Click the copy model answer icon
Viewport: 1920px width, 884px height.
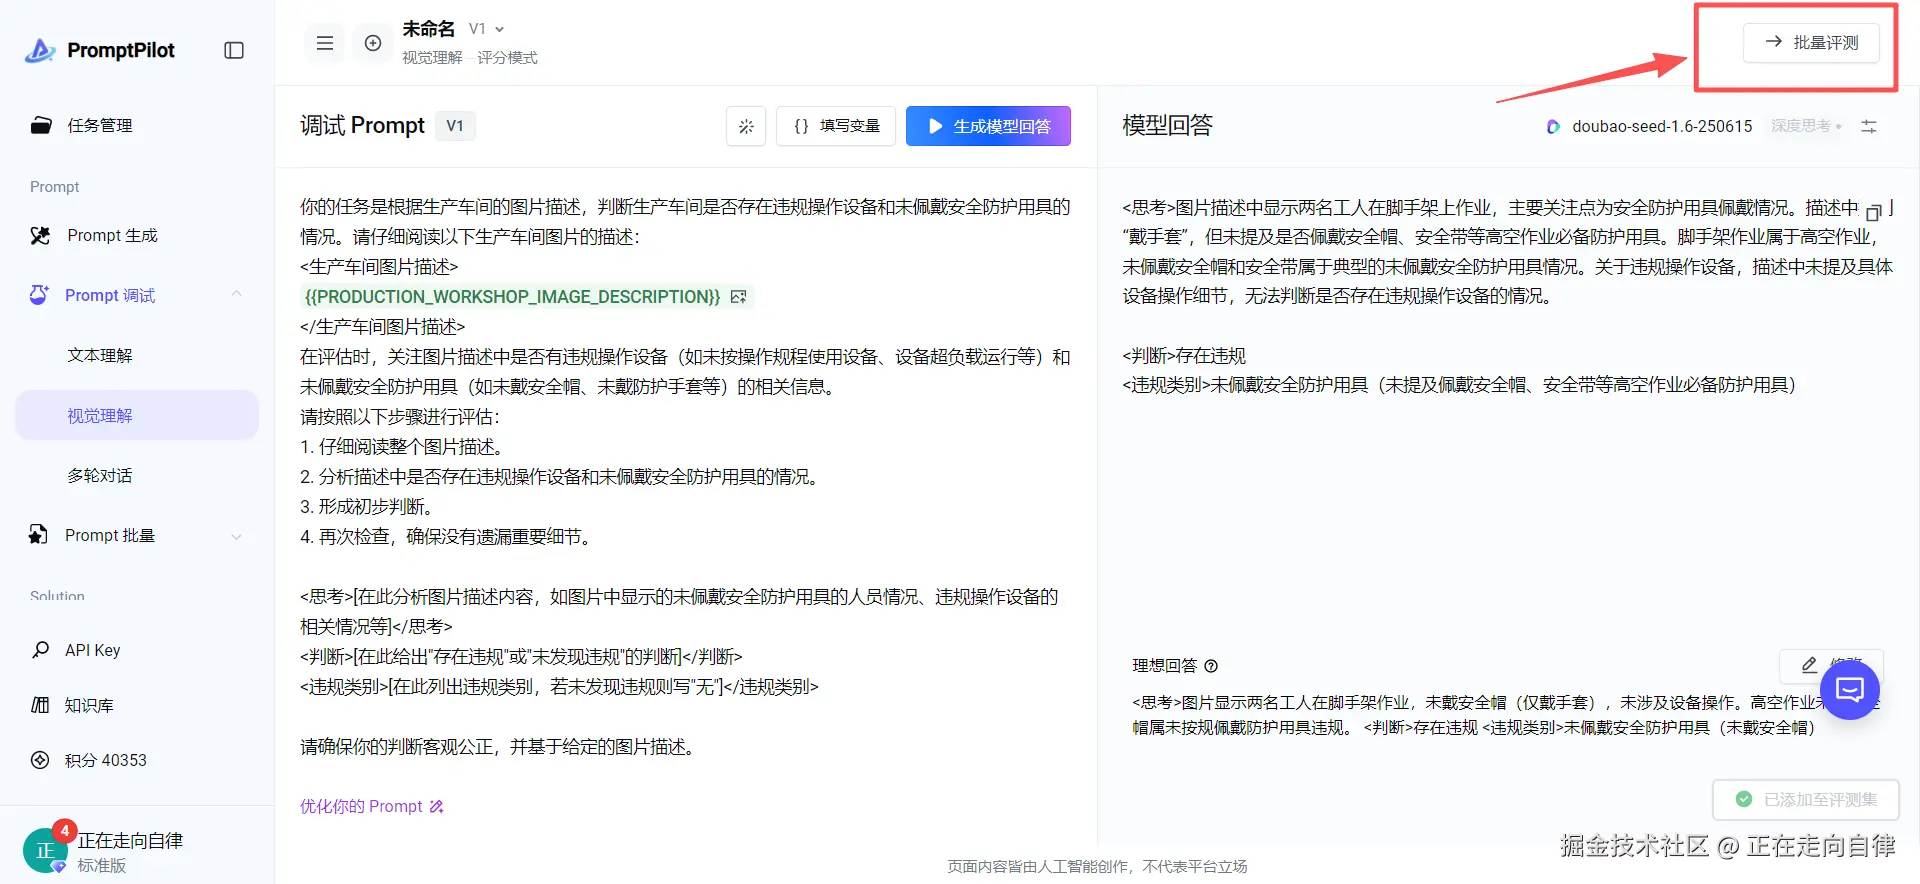[x=1874, y=210]
